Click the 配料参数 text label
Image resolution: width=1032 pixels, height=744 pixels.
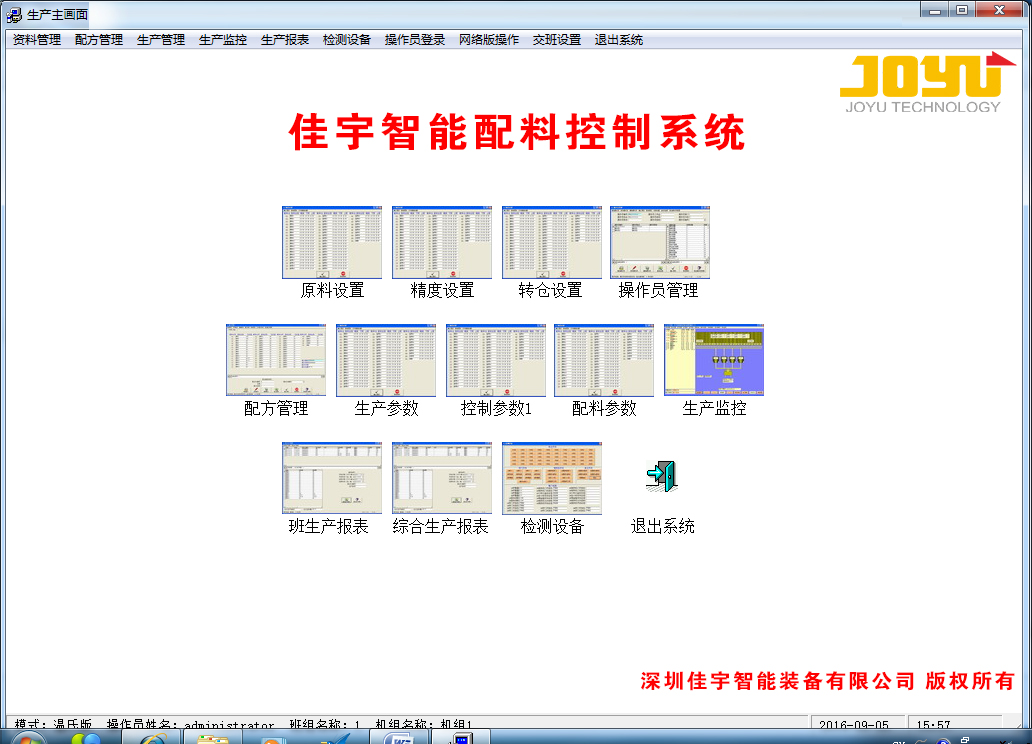[604, 408]
